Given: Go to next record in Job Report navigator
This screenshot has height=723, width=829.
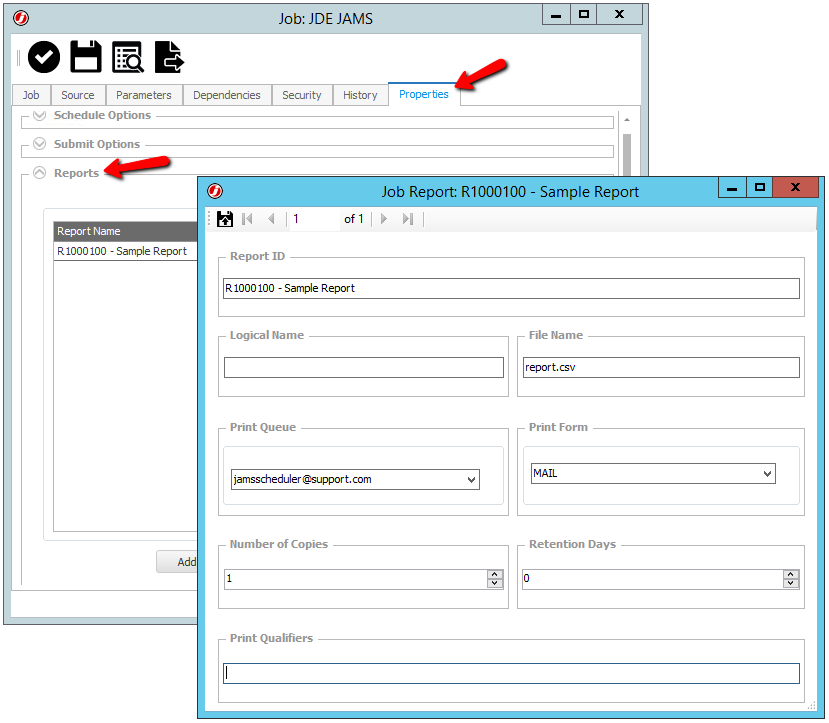Looking at the screenshot, I should (x=384, y=219).
